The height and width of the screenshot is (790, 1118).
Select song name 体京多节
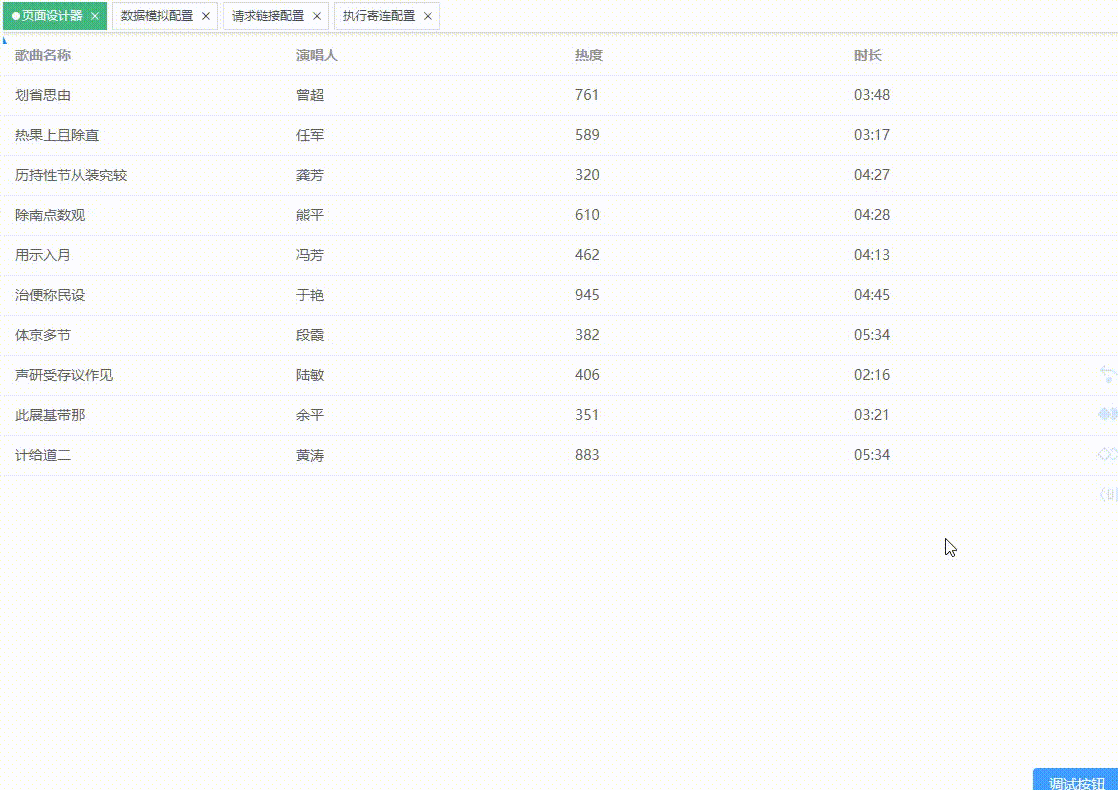43,335
